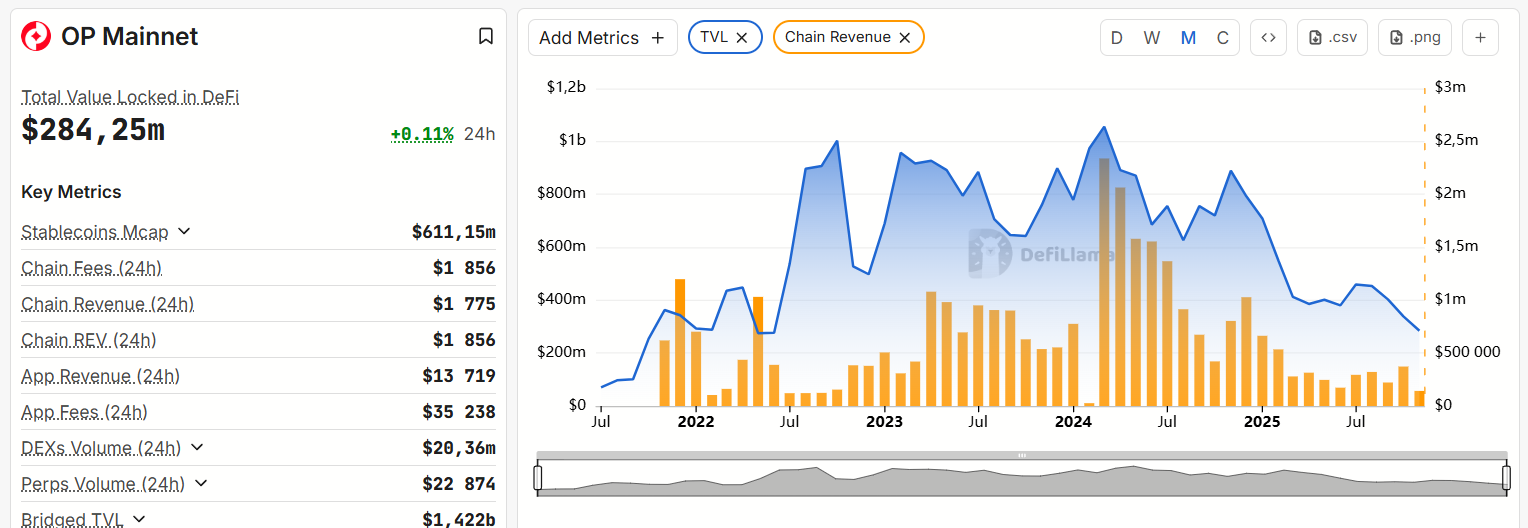The width and height of the screenshot is (1528, 528).
Task: Remove Chain Revenue metric with X
Action: (x=904, y=37)
